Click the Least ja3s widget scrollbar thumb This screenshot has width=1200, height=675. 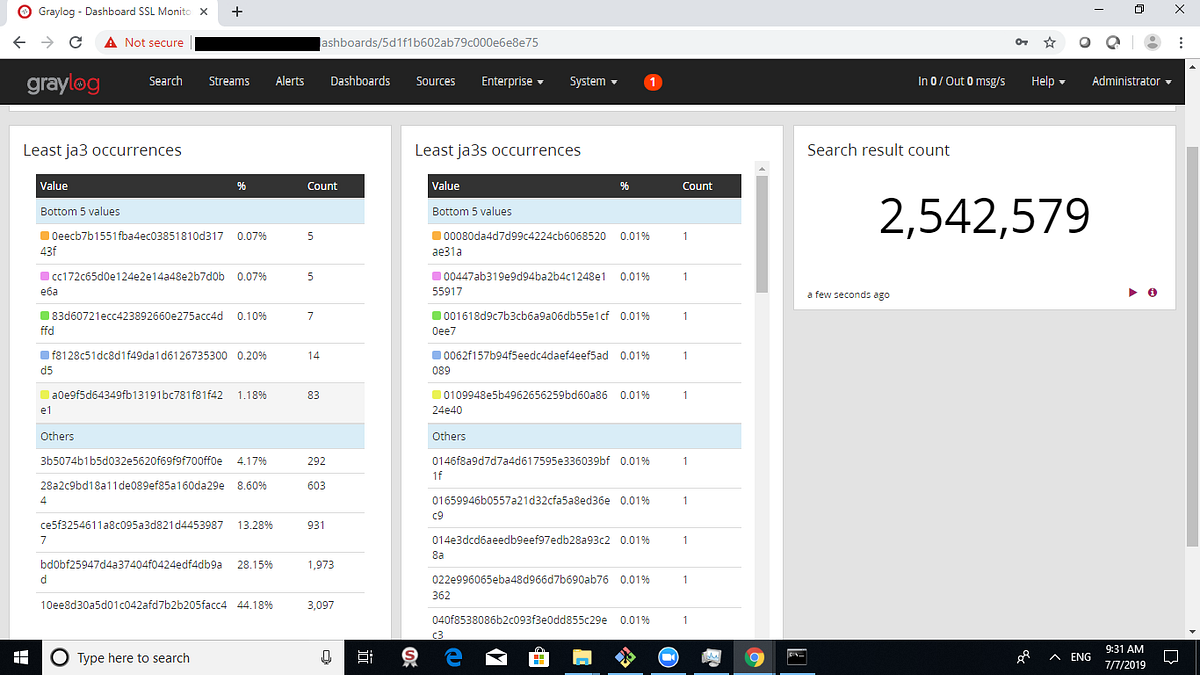click(x=761, y=232)
